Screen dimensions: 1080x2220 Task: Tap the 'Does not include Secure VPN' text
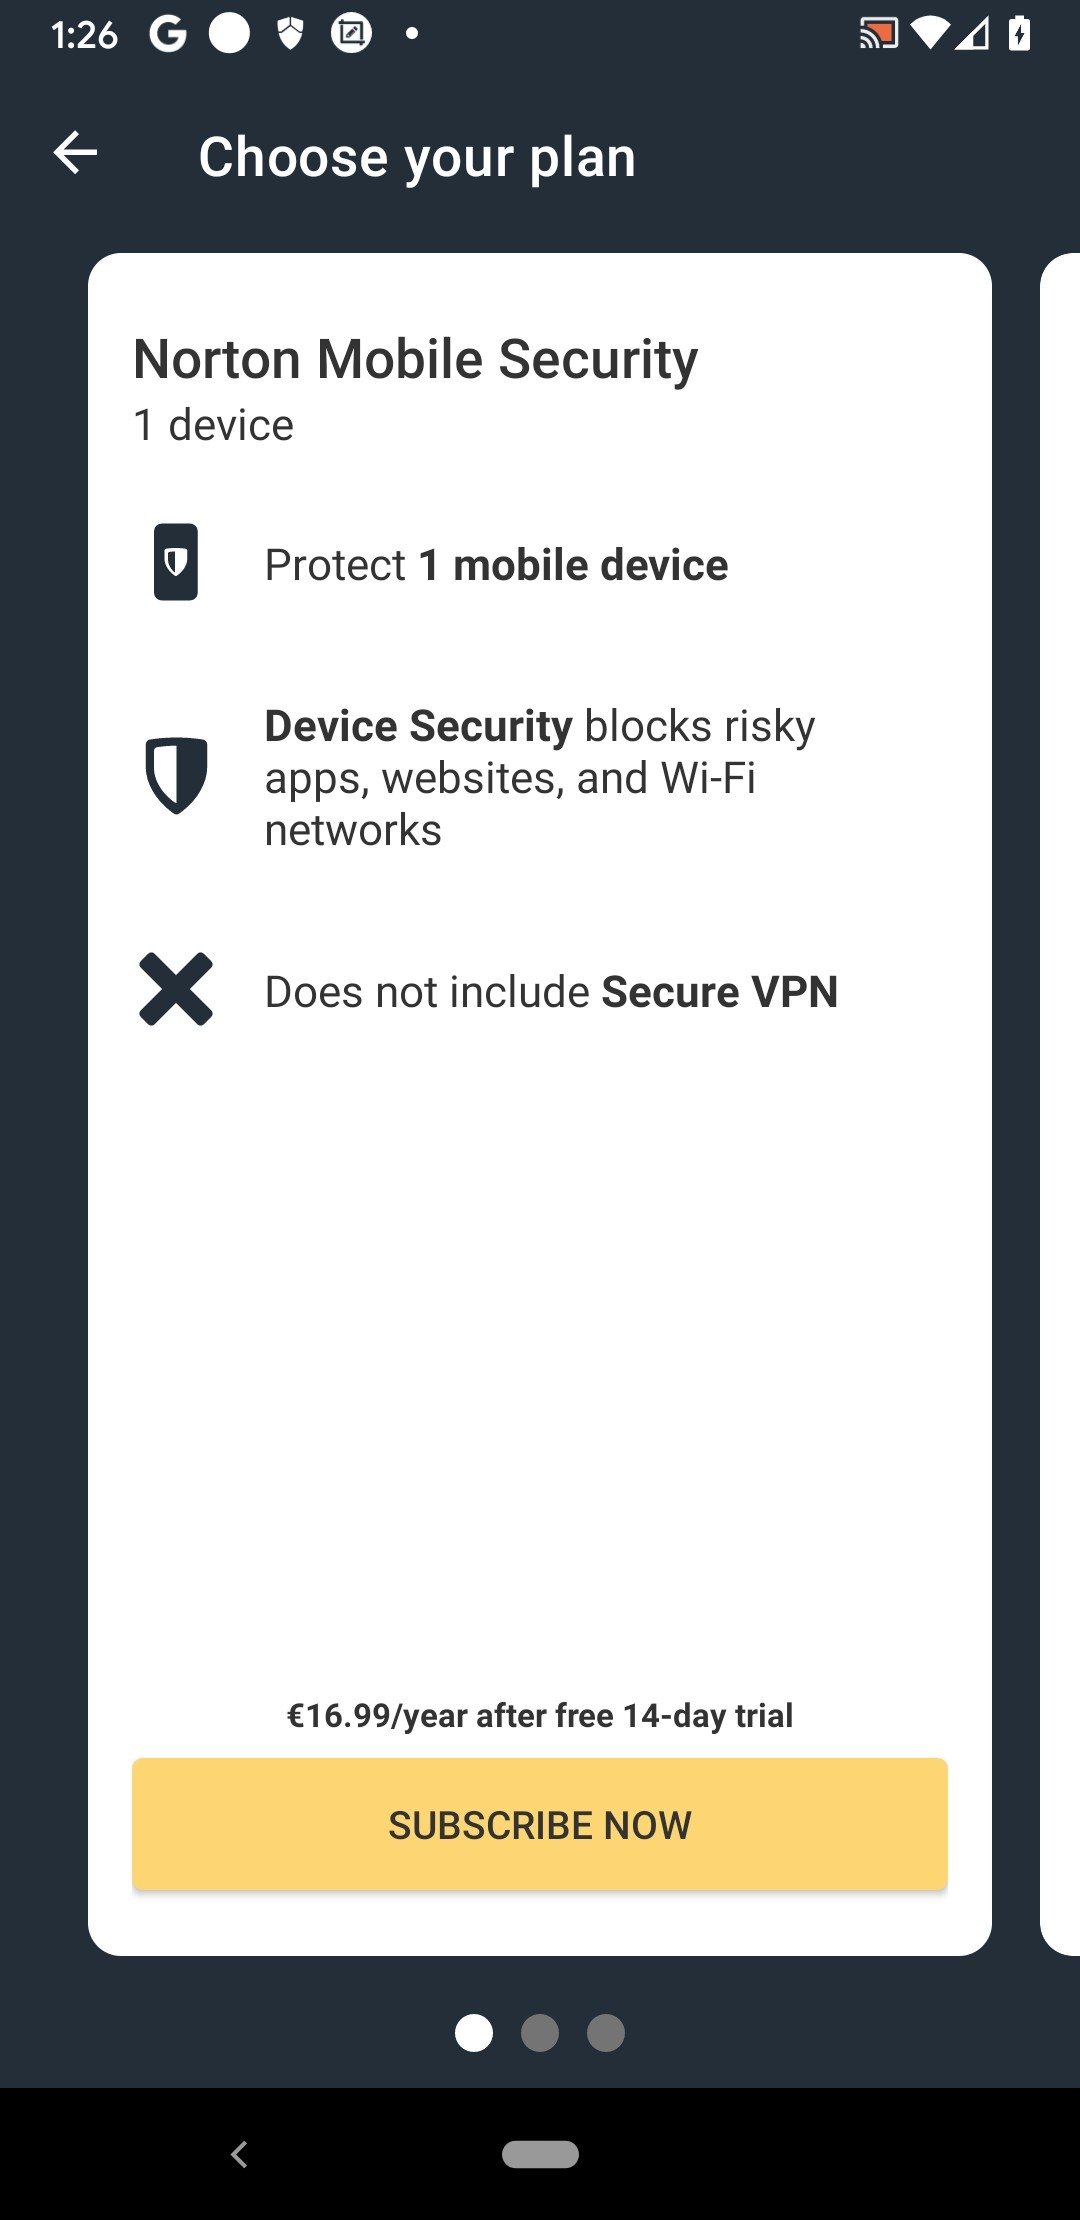[551, 992]
